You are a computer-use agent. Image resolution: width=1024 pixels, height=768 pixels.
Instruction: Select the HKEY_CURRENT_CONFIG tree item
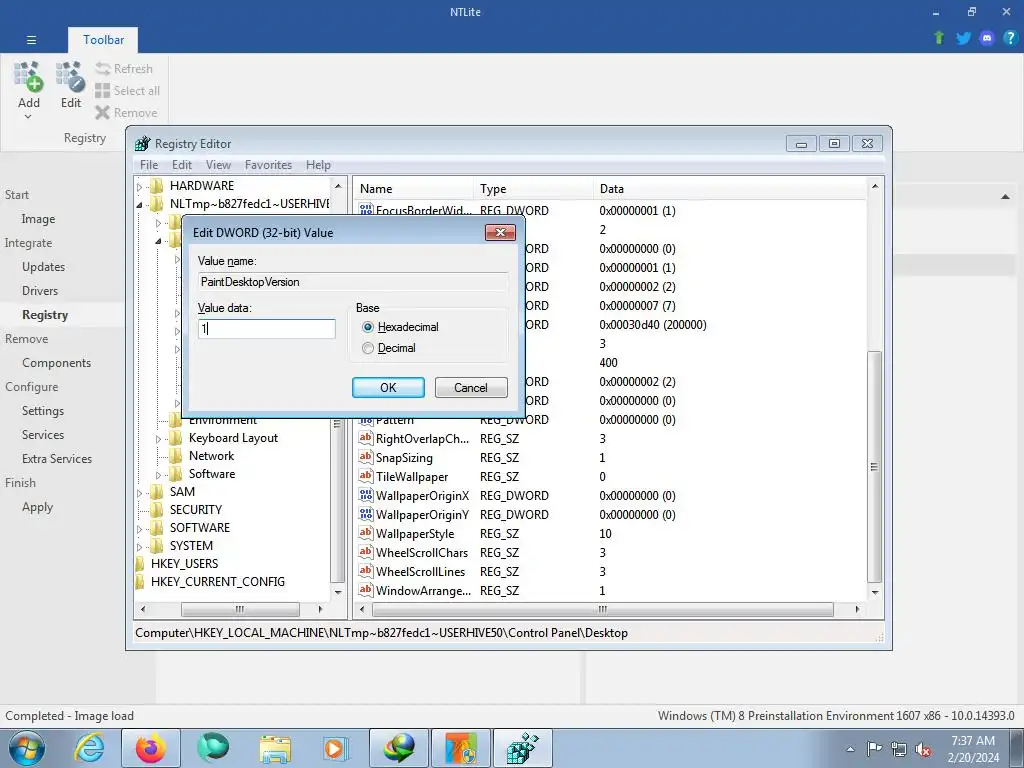pos(217,581)
